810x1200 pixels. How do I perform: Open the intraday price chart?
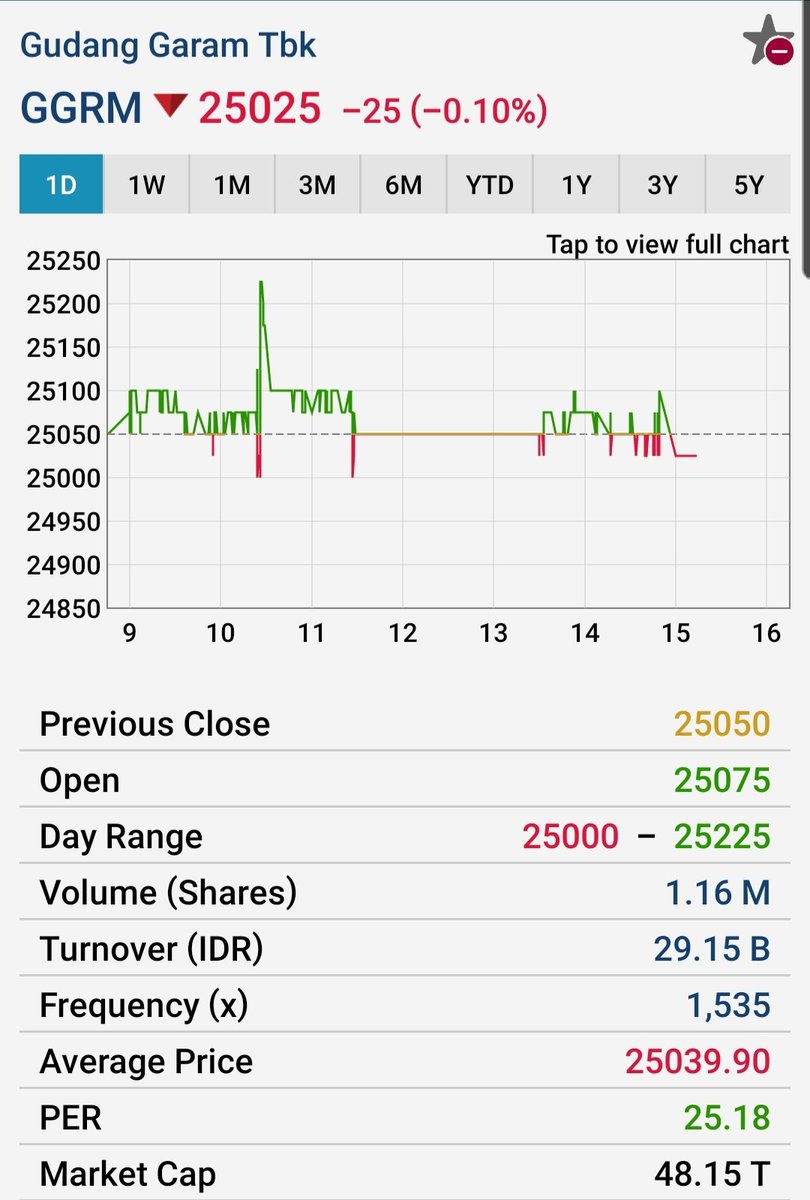tap(448, 434)
